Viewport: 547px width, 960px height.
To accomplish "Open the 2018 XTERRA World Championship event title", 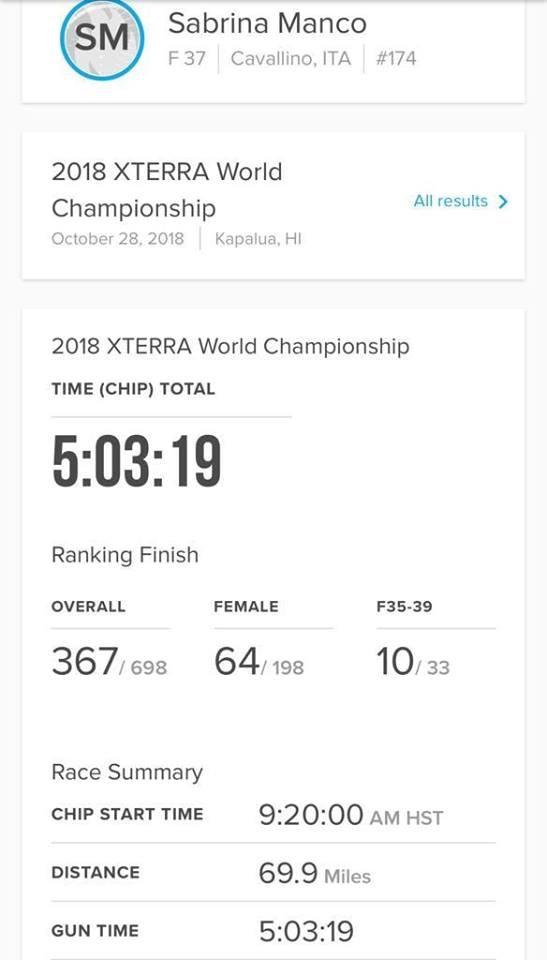I will [167, 190].
